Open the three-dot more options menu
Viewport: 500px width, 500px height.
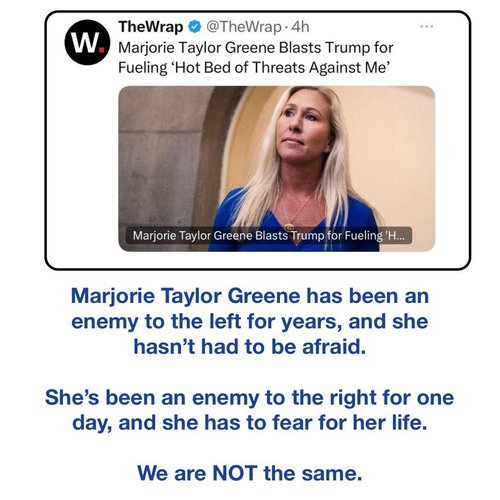pos(427,26)
